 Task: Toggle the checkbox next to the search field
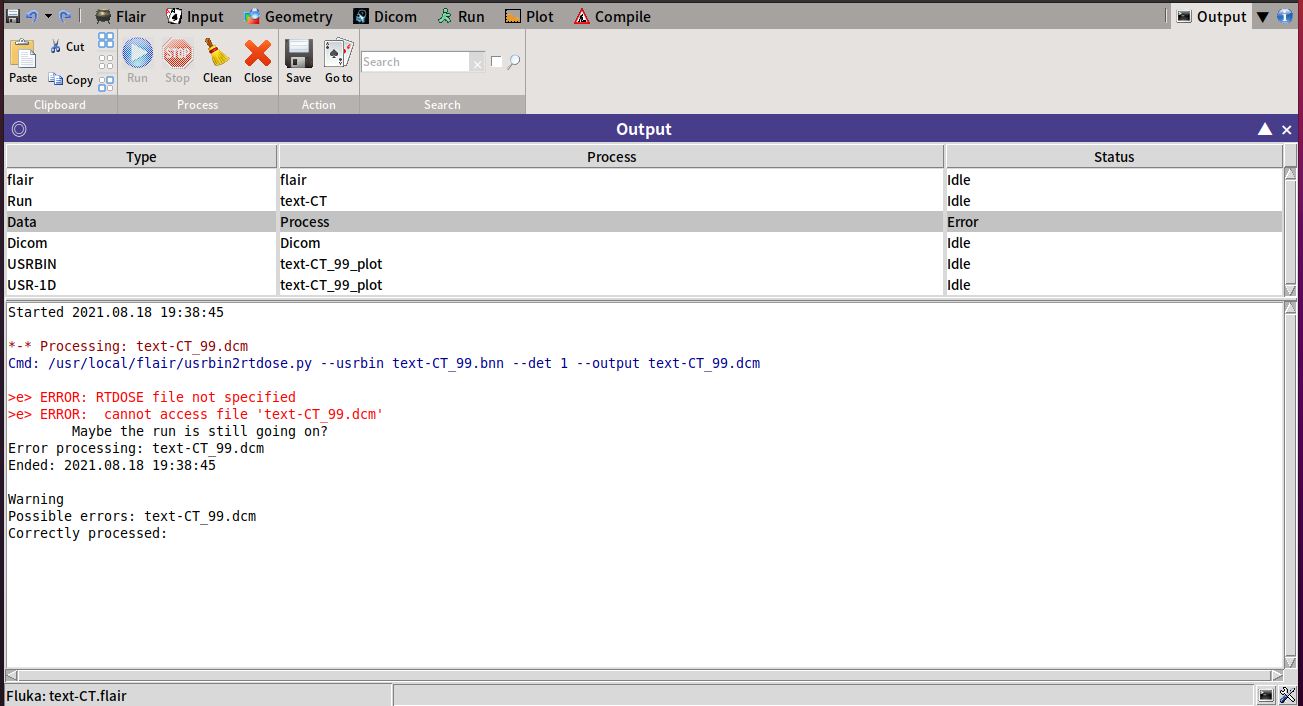click(496, 62)
